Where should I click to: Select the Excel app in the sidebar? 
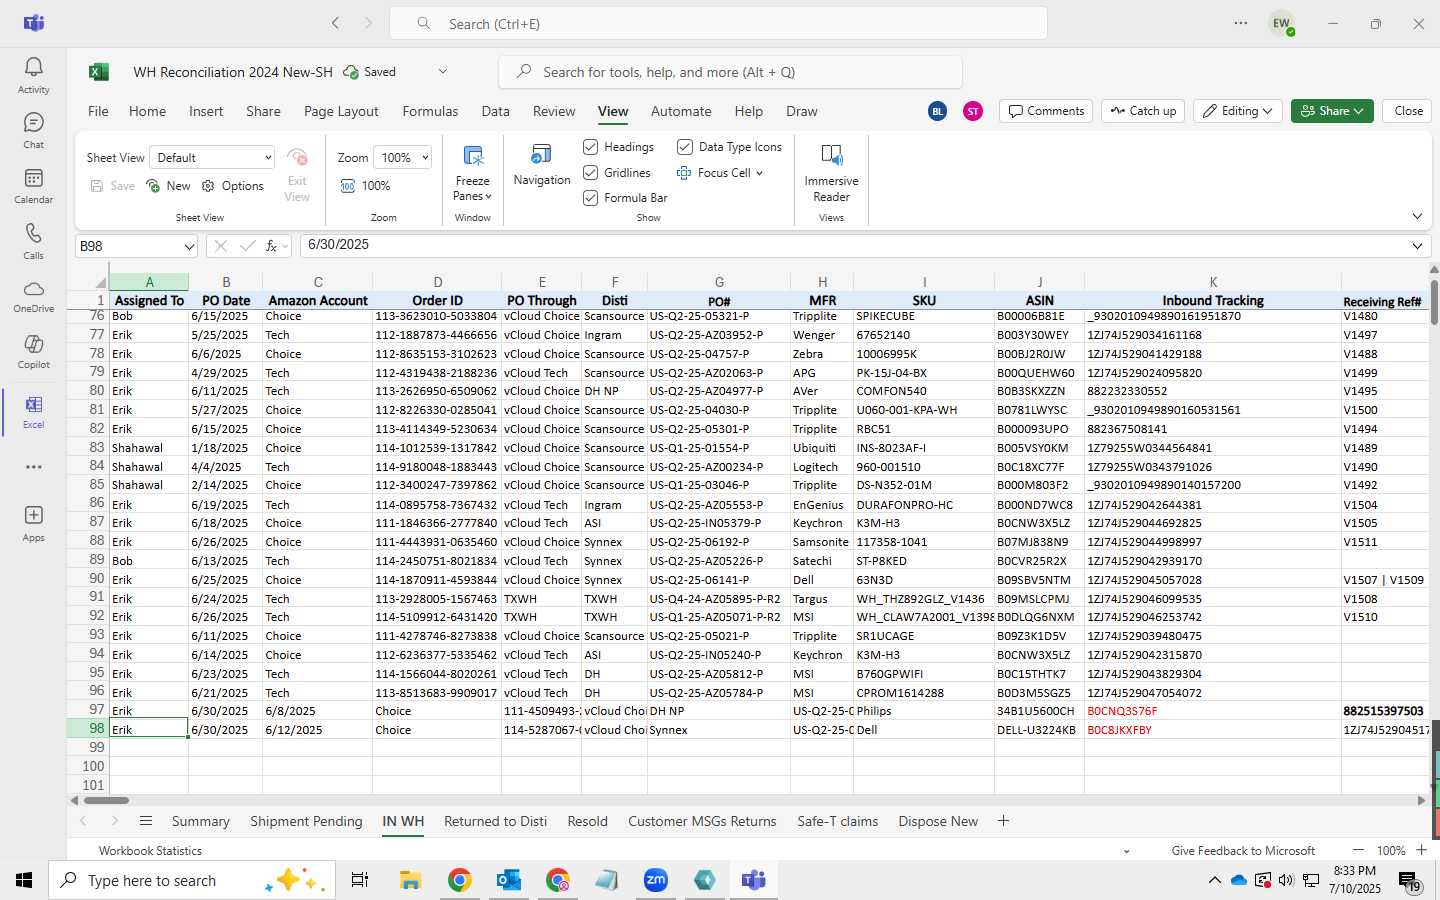pyautogui.click(x=33, y=410)
